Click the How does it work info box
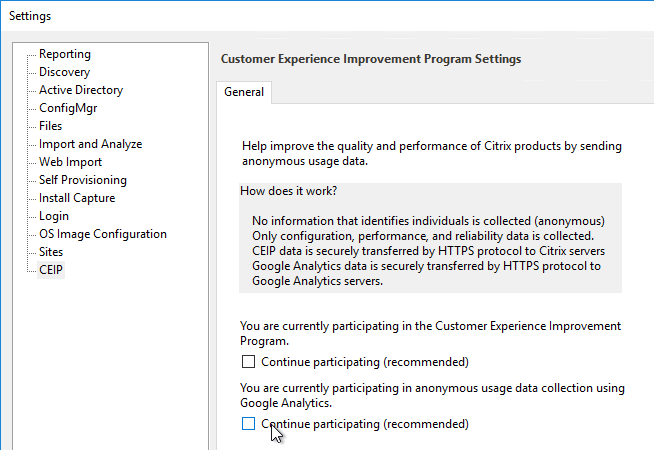654x450 pixels. coord(430,238)
